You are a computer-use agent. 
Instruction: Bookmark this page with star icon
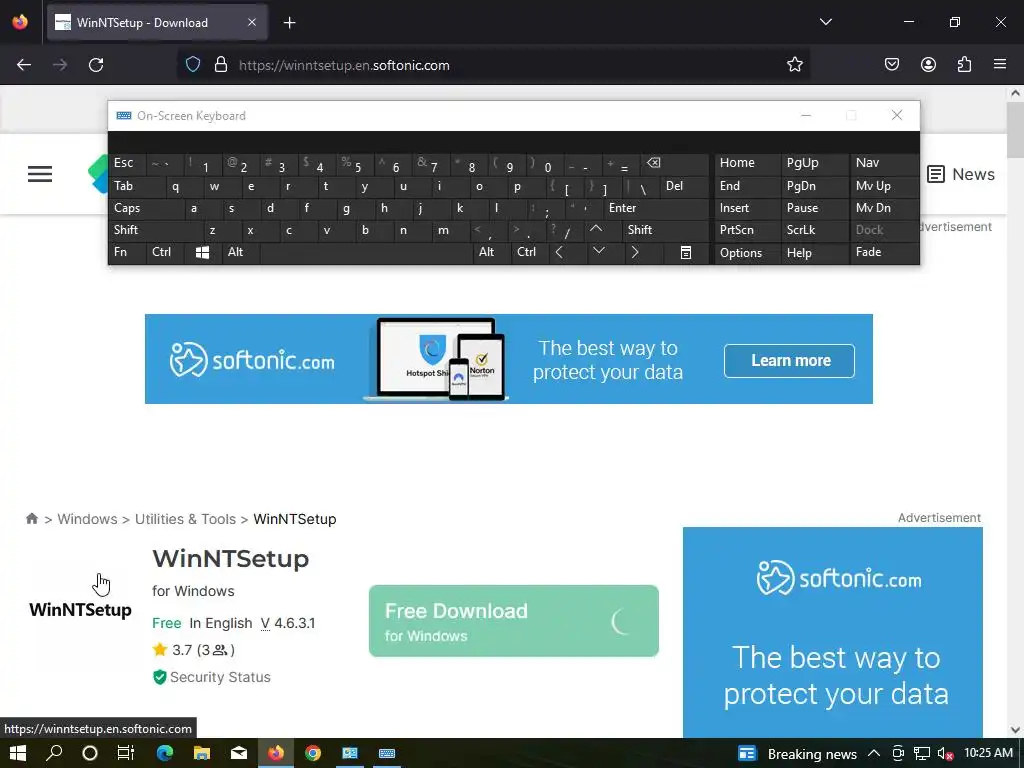pyautogui.click(x=795, y=65)
